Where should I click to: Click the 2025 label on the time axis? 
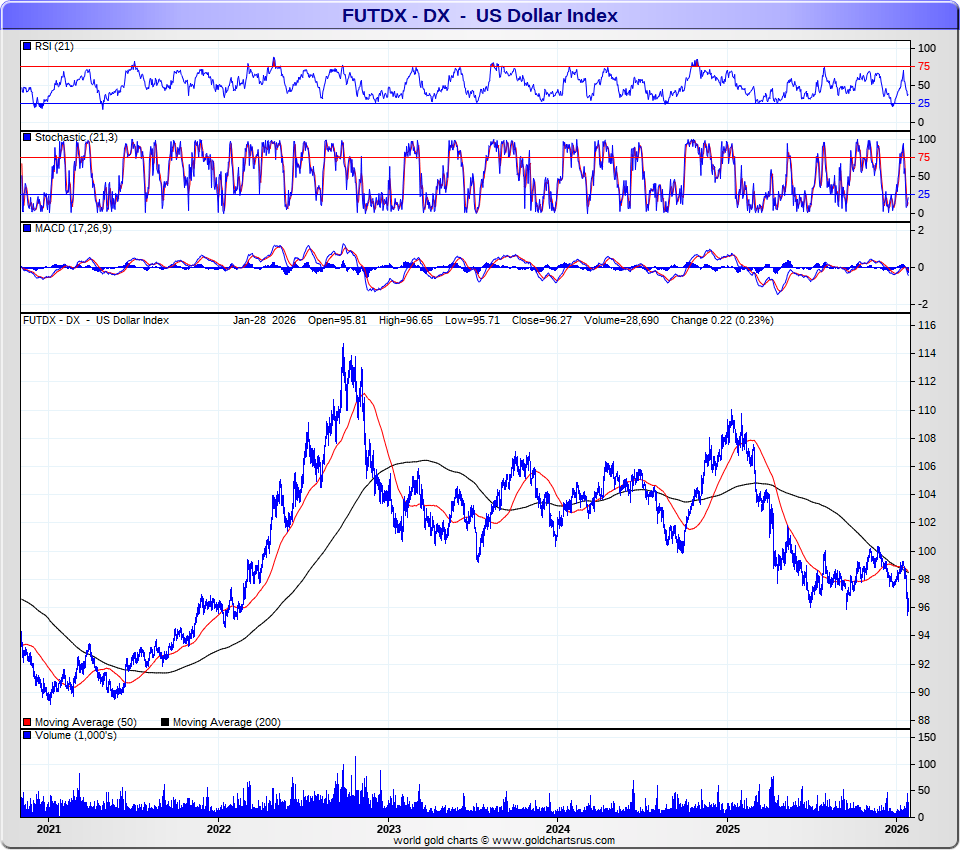click(728, 829)
